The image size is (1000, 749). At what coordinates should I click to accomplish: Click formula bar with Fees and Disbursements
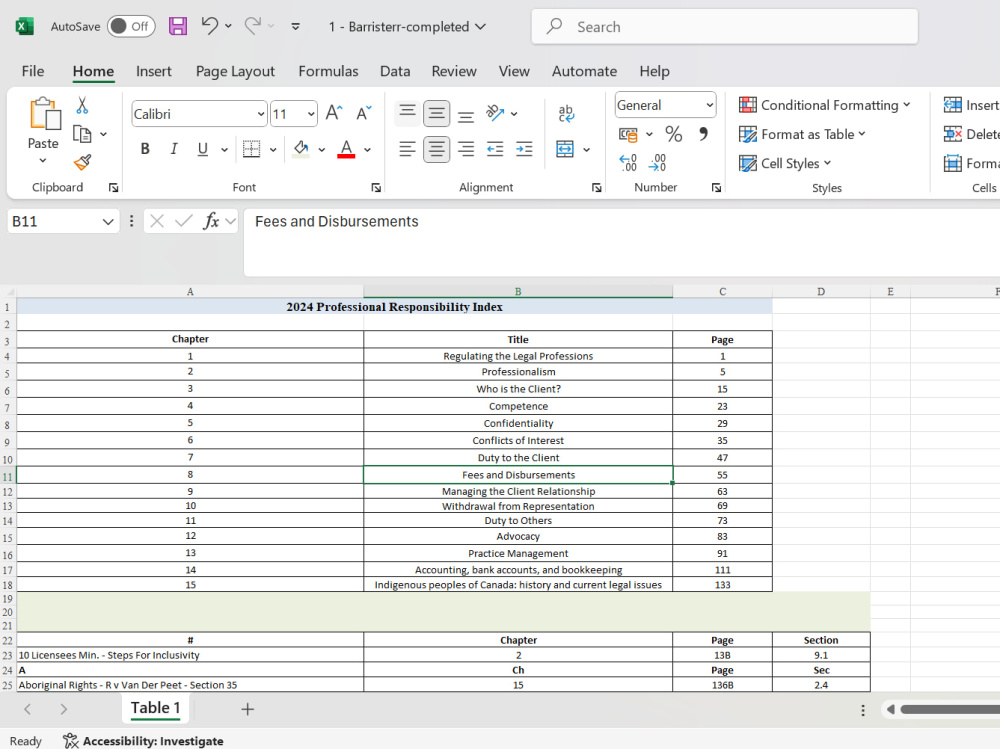pyautogui.click(x=622, y=242)
